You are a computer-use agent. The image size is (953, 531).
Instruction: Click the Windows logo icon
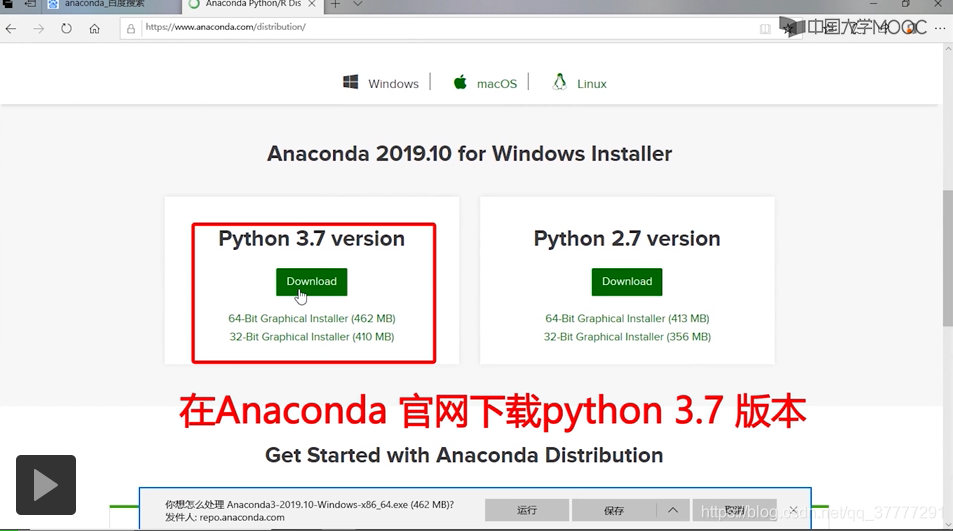[x=351, y=83]
